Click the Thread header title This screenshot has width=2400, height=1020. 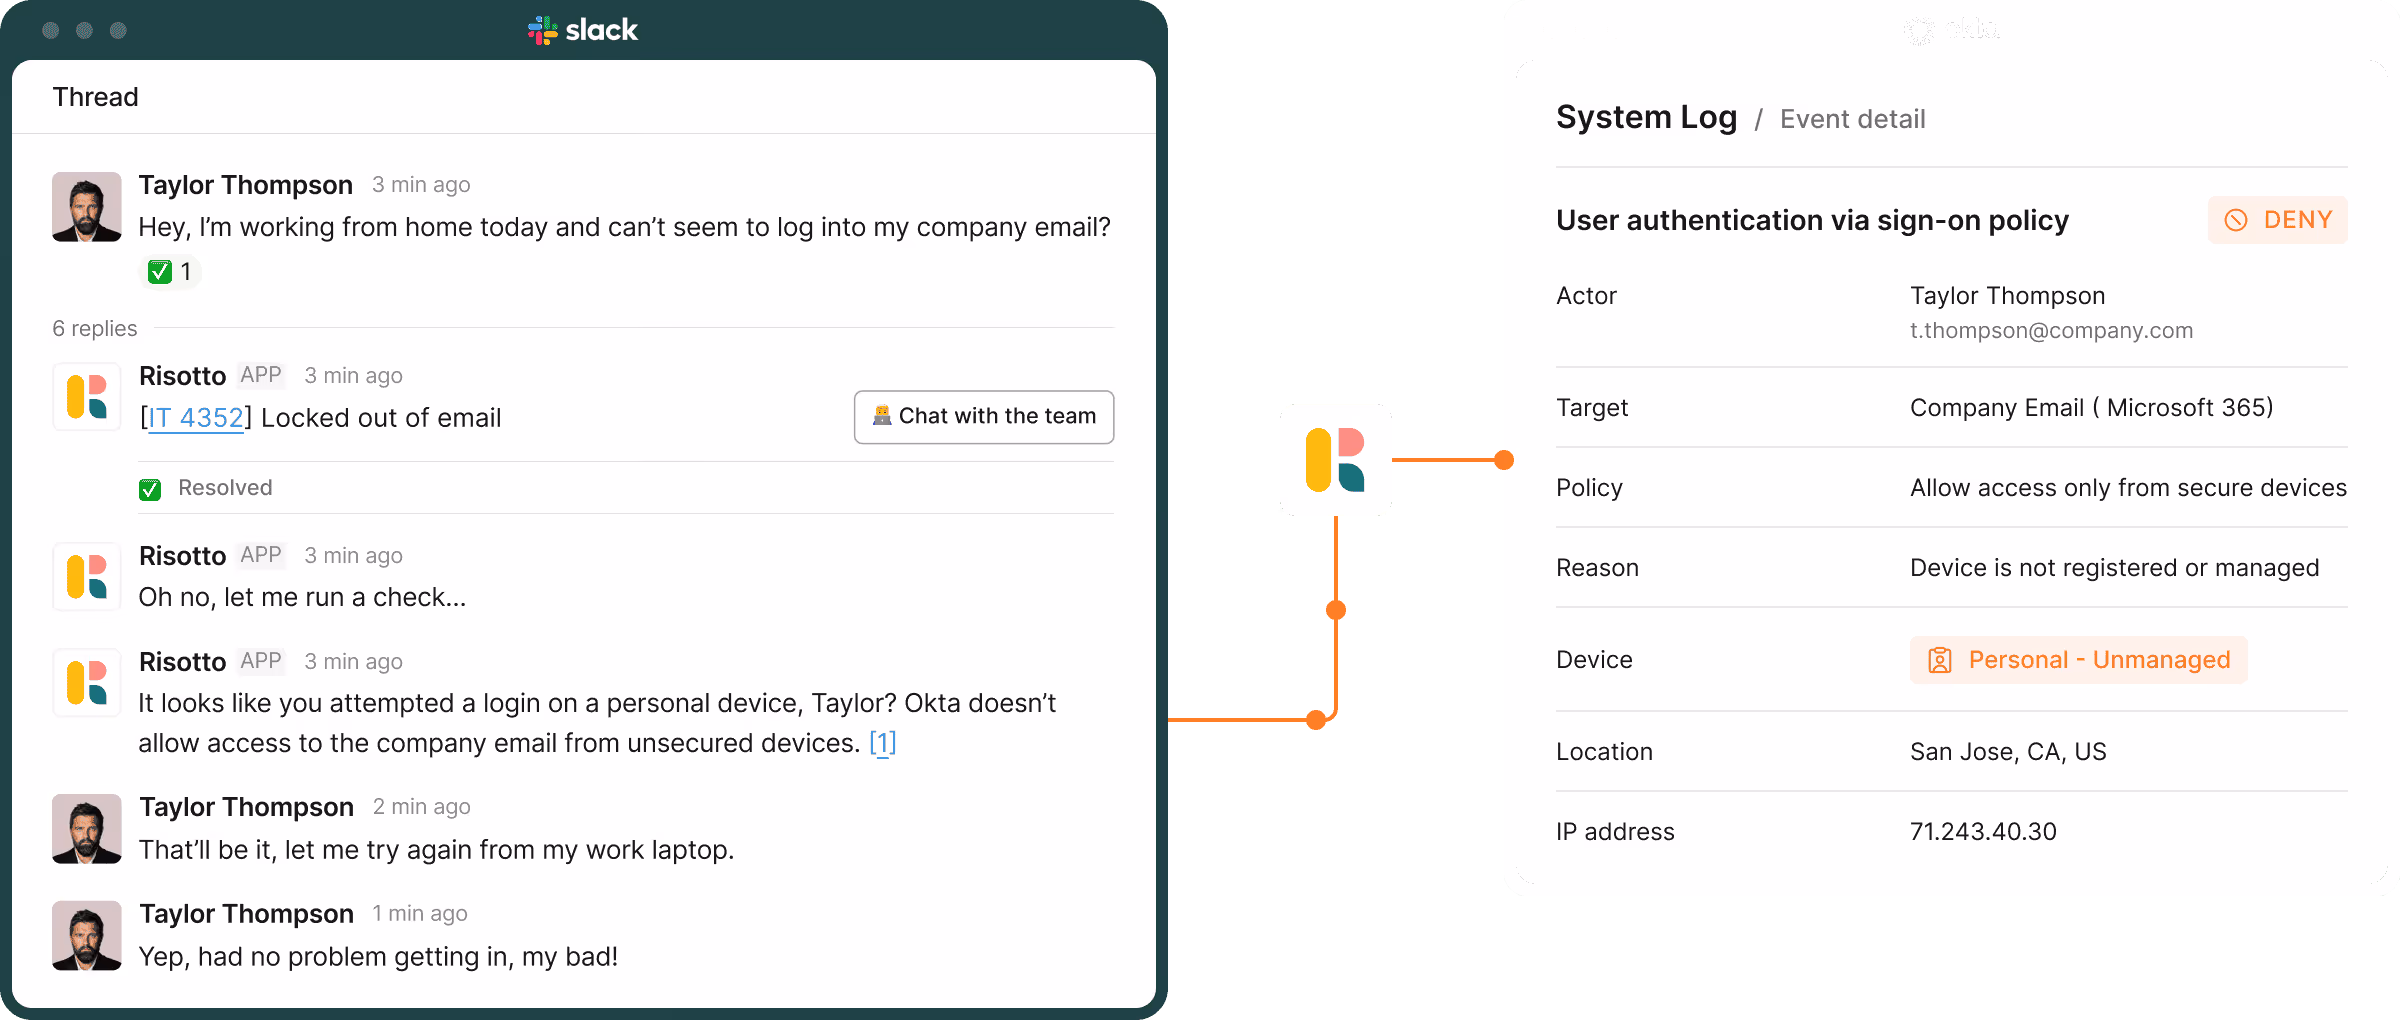click(x=96, y=97)
